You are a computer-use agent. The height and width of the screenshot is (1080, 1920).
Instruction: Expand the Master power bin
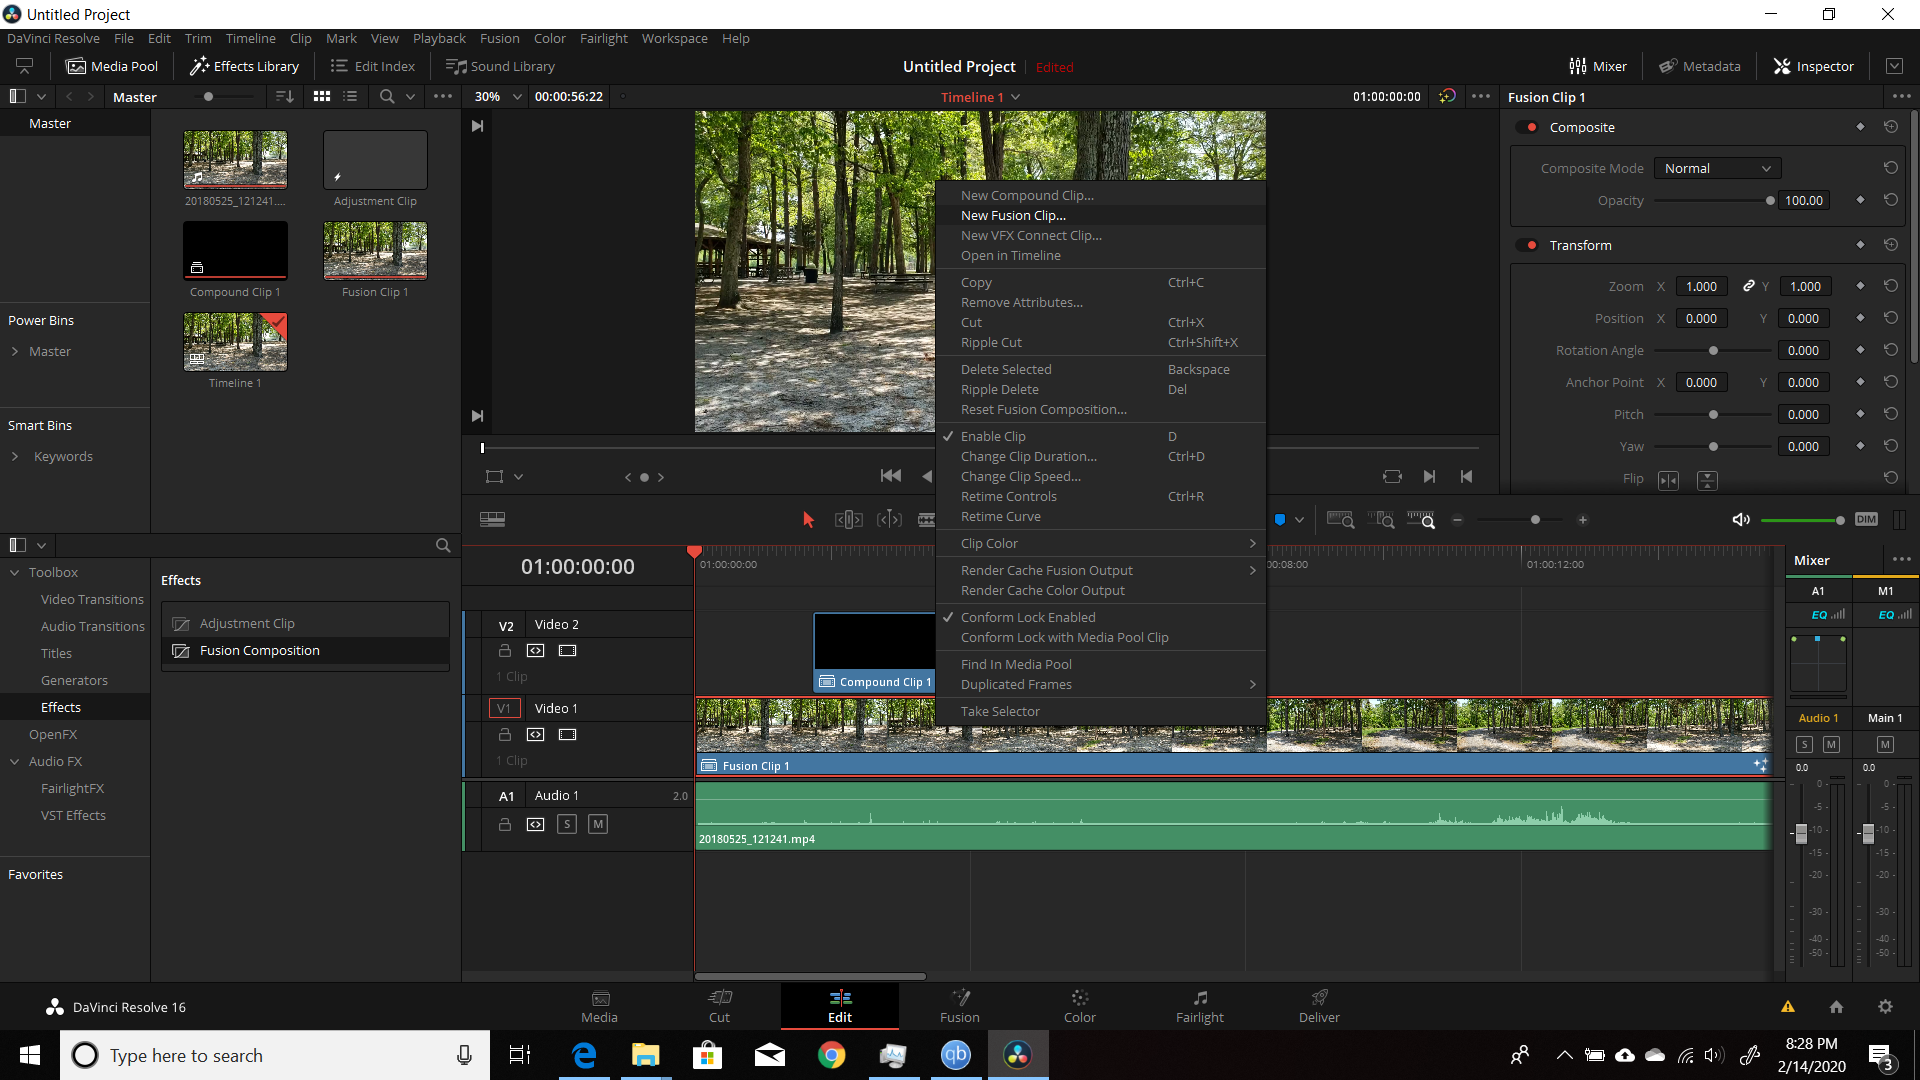click(x=15, y=352)
